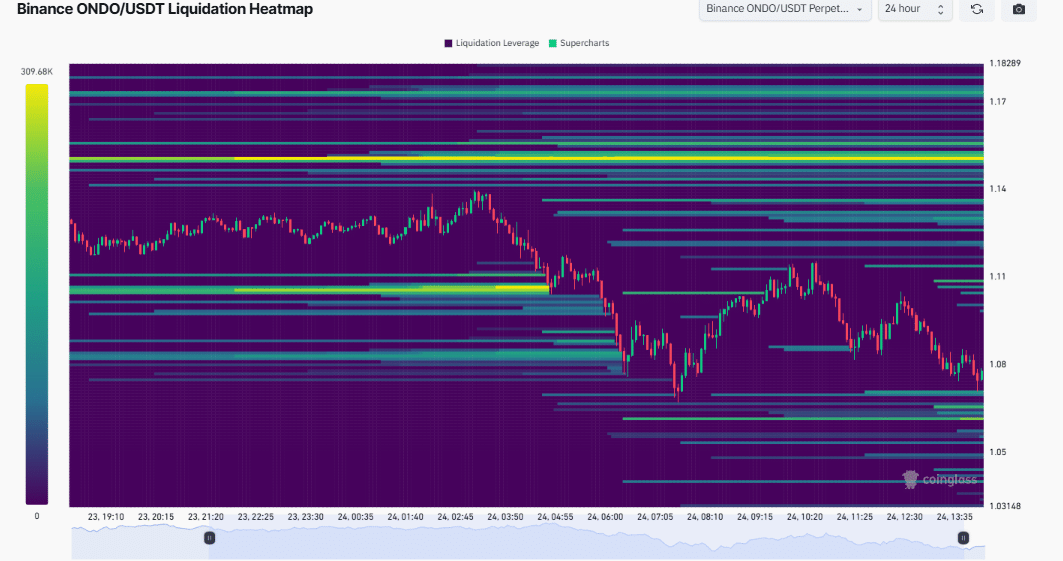Click the right handle of the time range slider
This screenshot has height=561, width=1063.
coord(963,538)
